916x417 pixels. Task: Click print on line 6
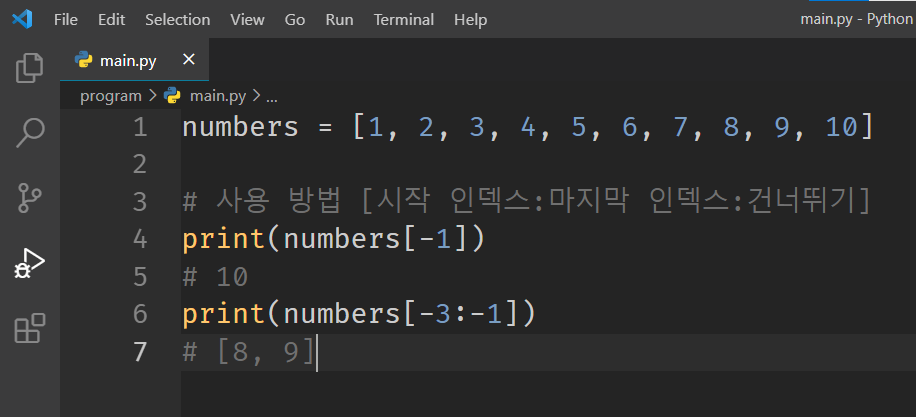pyautogui.click(x=224, y=315)
